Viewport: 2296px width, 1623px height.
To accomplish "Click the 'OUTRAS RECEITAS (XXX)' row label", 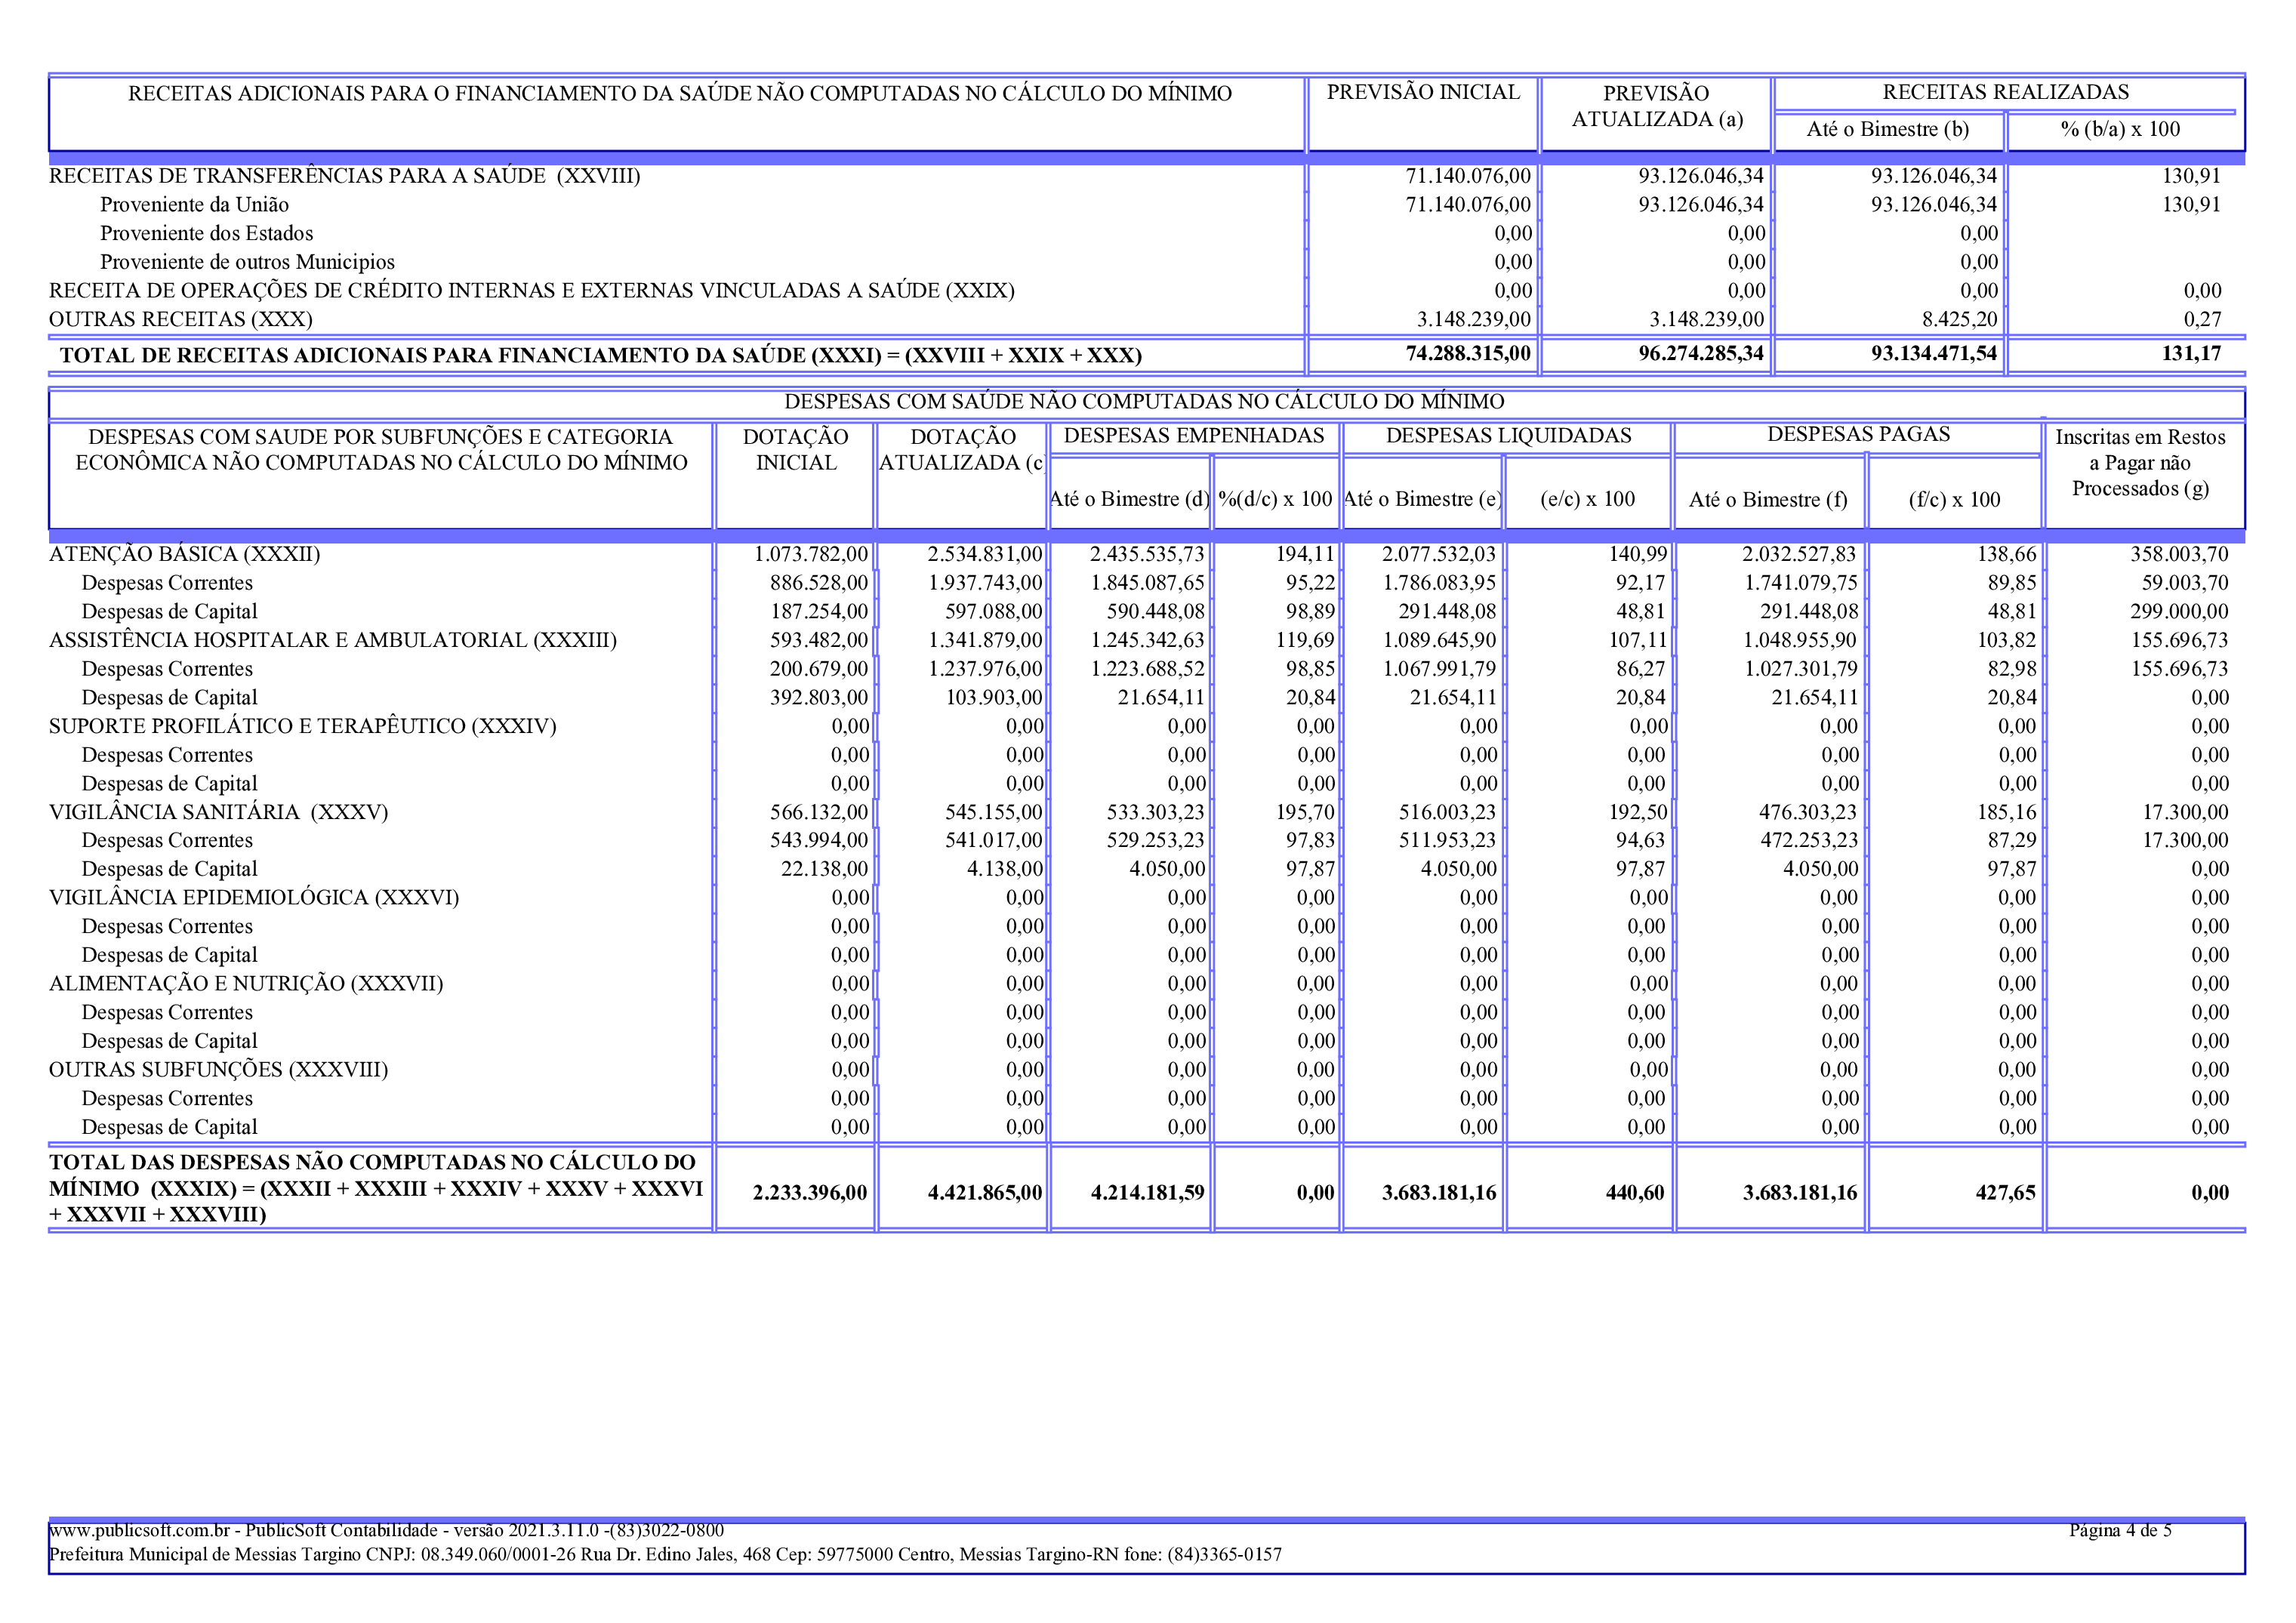I will coord(180,320).
